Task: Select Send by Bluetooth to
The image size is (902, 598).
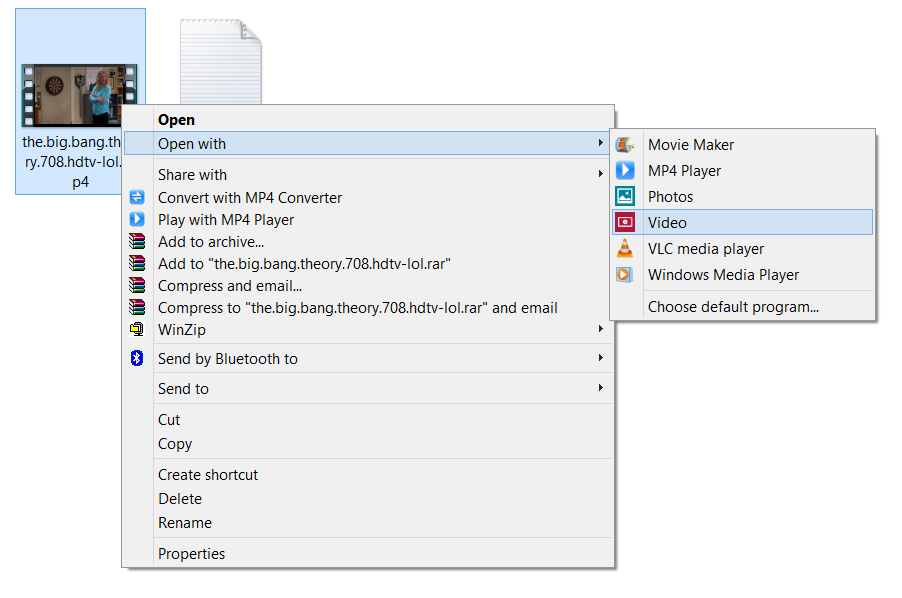Action: click(x=368, y=359)
